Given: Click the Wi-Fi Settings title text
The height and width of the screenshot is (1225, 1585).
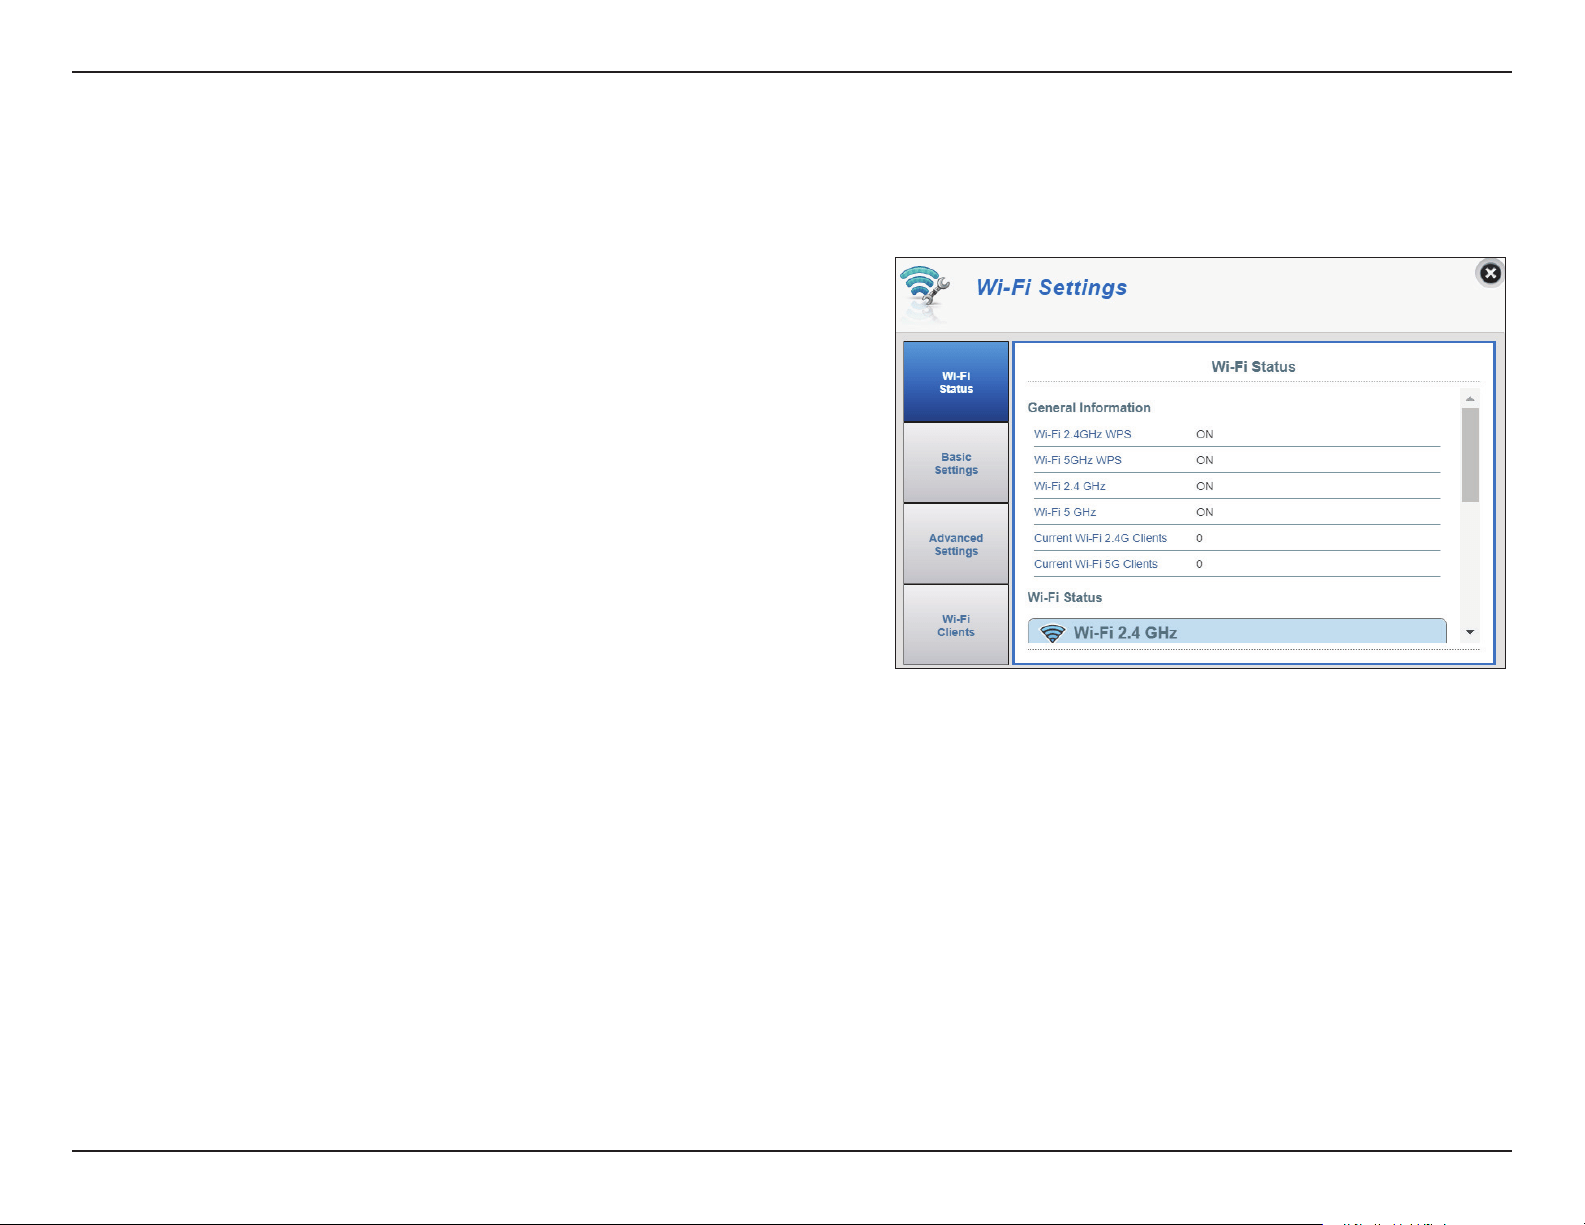Looking at the screenshot, I should [1052, 288].
